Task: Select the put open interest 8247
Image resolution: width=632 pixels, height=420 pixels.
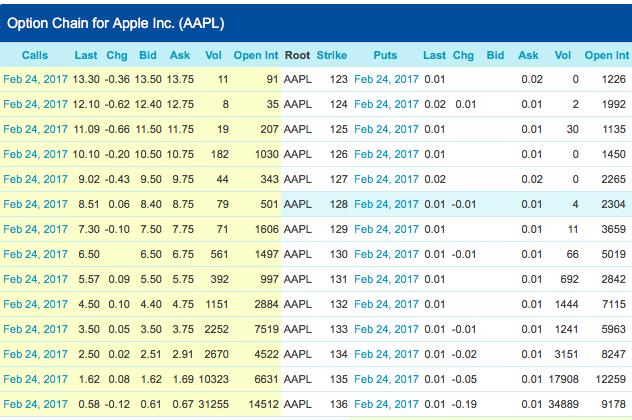Action: pyautogui.click(x=613, y=354)
